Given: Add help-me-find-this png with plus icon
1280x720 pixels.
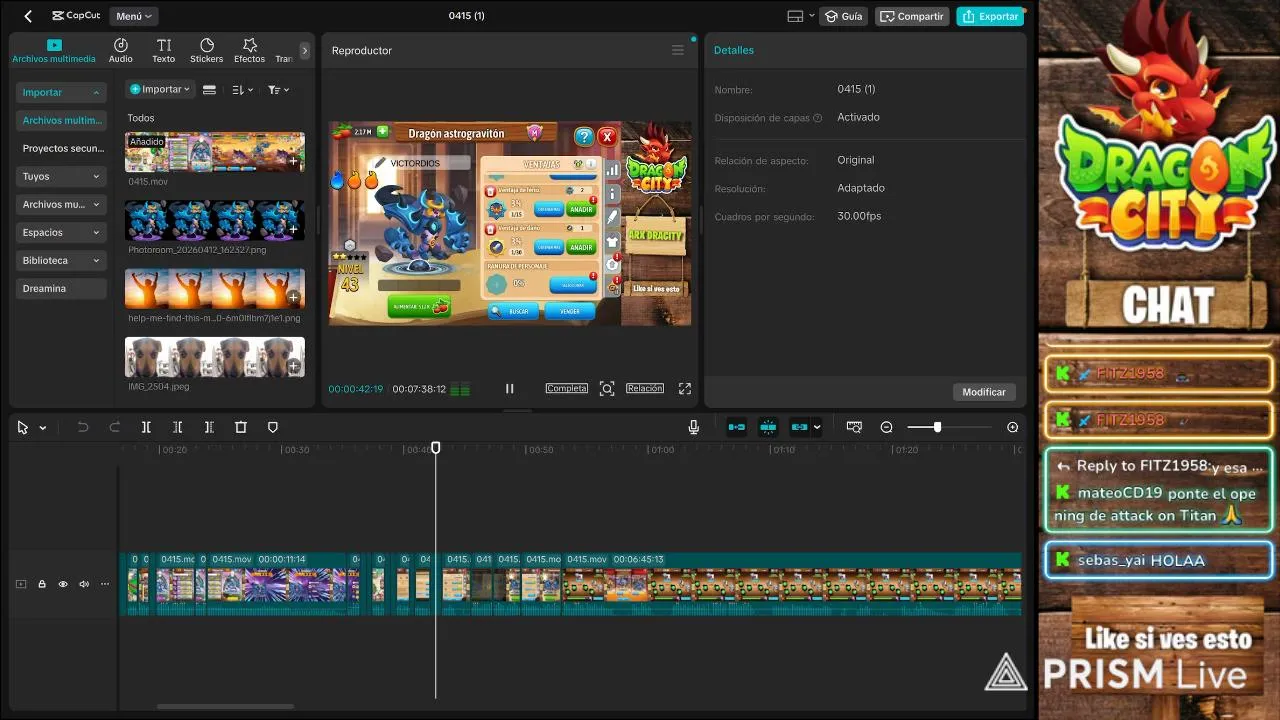Looking at the screenshot, I should tap(294, 297).
